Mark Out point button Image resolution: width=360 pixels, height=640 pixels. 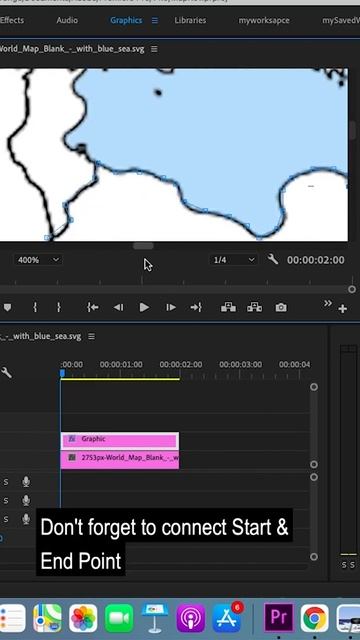click(59, 307)
